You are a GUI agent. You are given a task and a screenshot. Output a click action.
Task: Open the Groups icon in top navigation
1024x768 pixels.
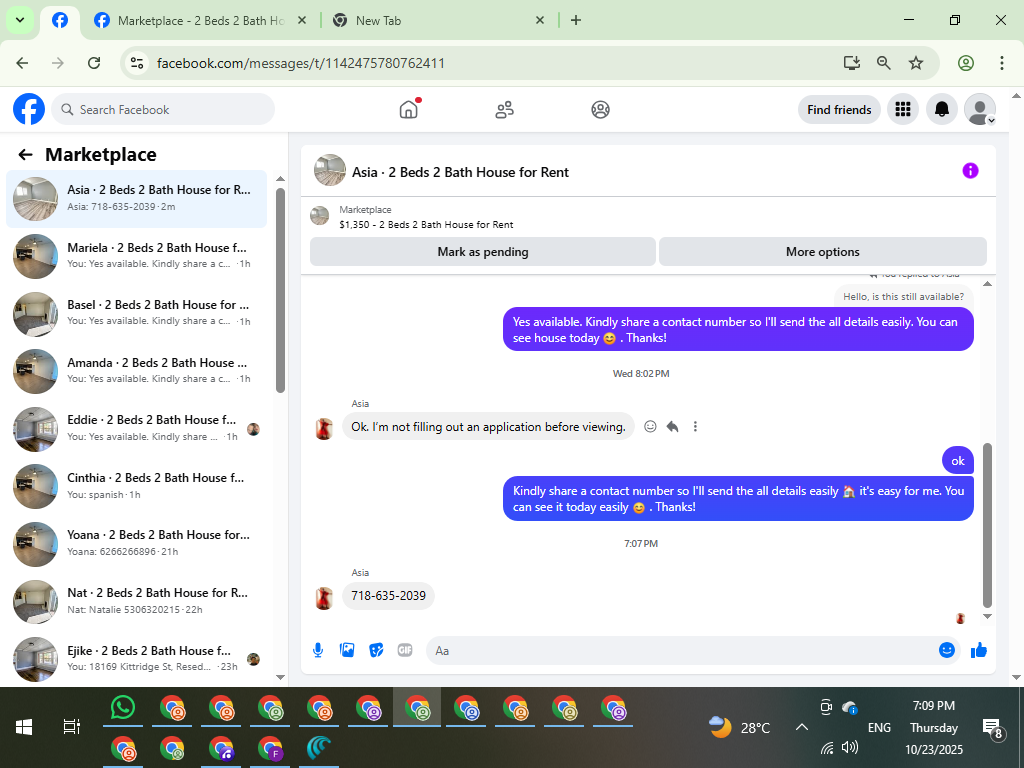600,109
